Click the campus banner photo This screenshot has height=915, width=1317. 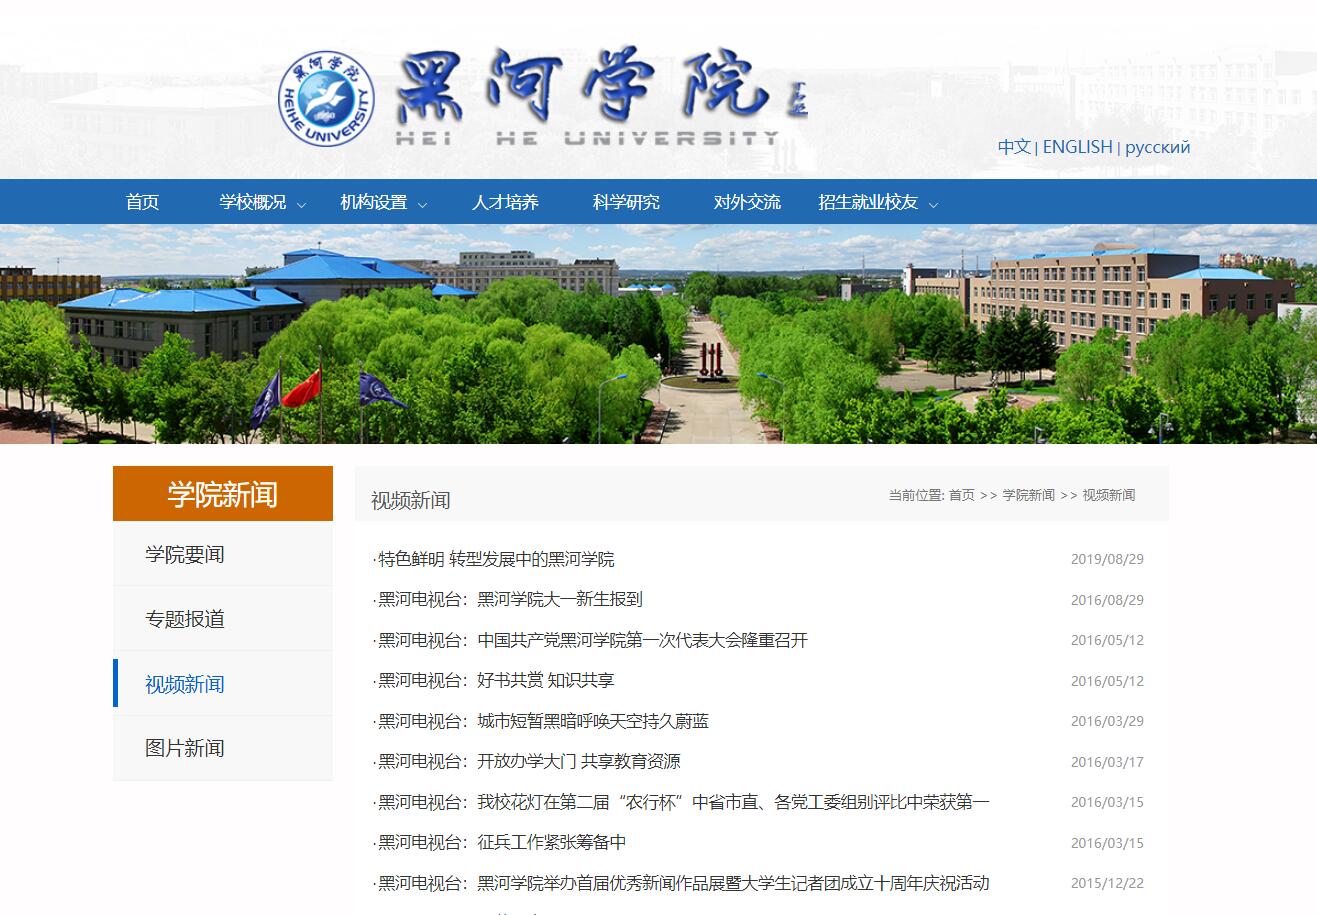pos(658,334)
